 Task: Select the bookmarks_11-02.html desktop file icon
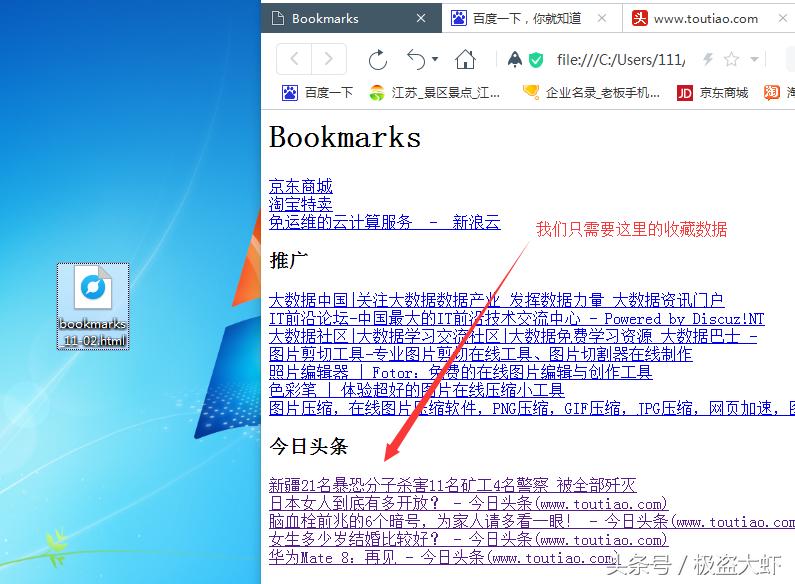93,306
